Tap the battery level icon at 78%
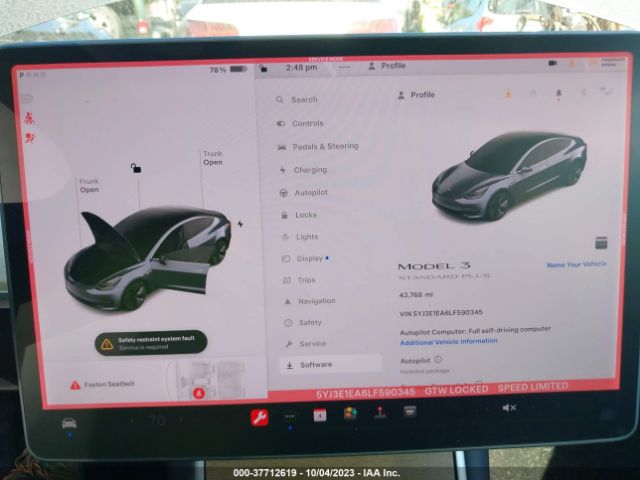 238,69
